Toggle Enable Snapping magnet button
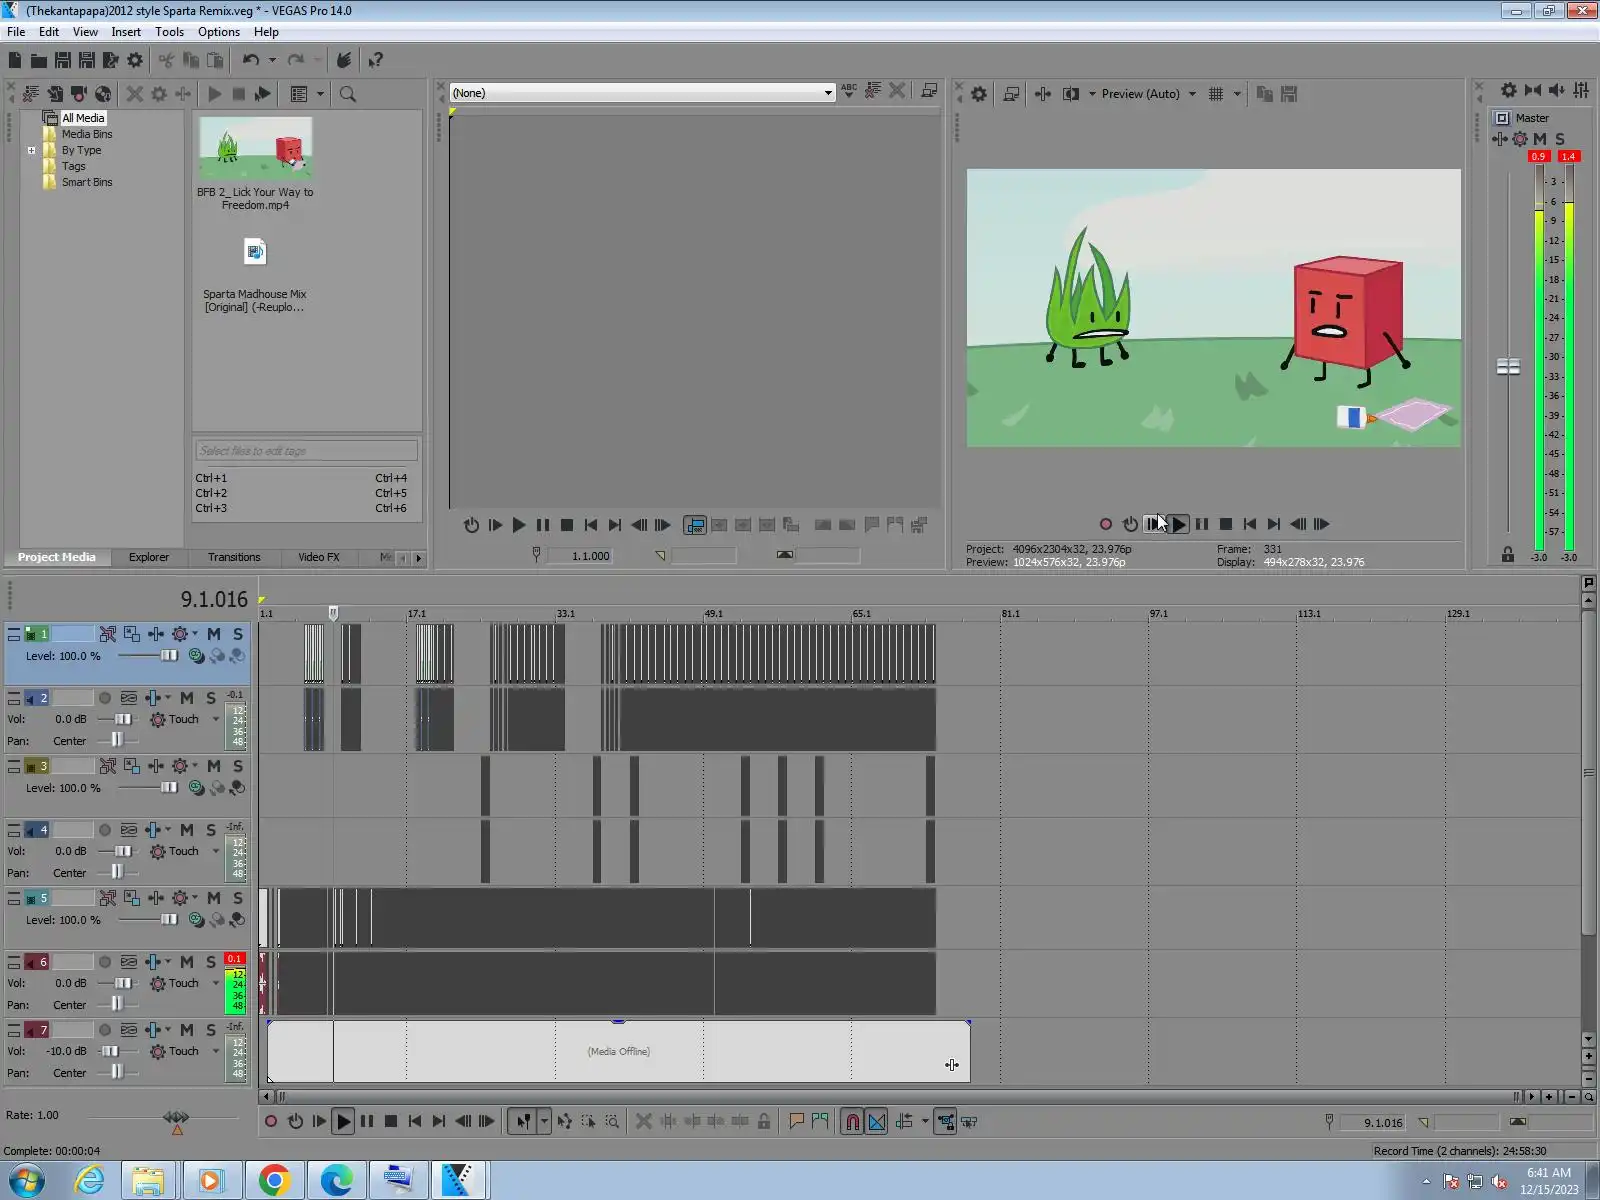Screen dimensions: 1600x1200 point(852,1122)
